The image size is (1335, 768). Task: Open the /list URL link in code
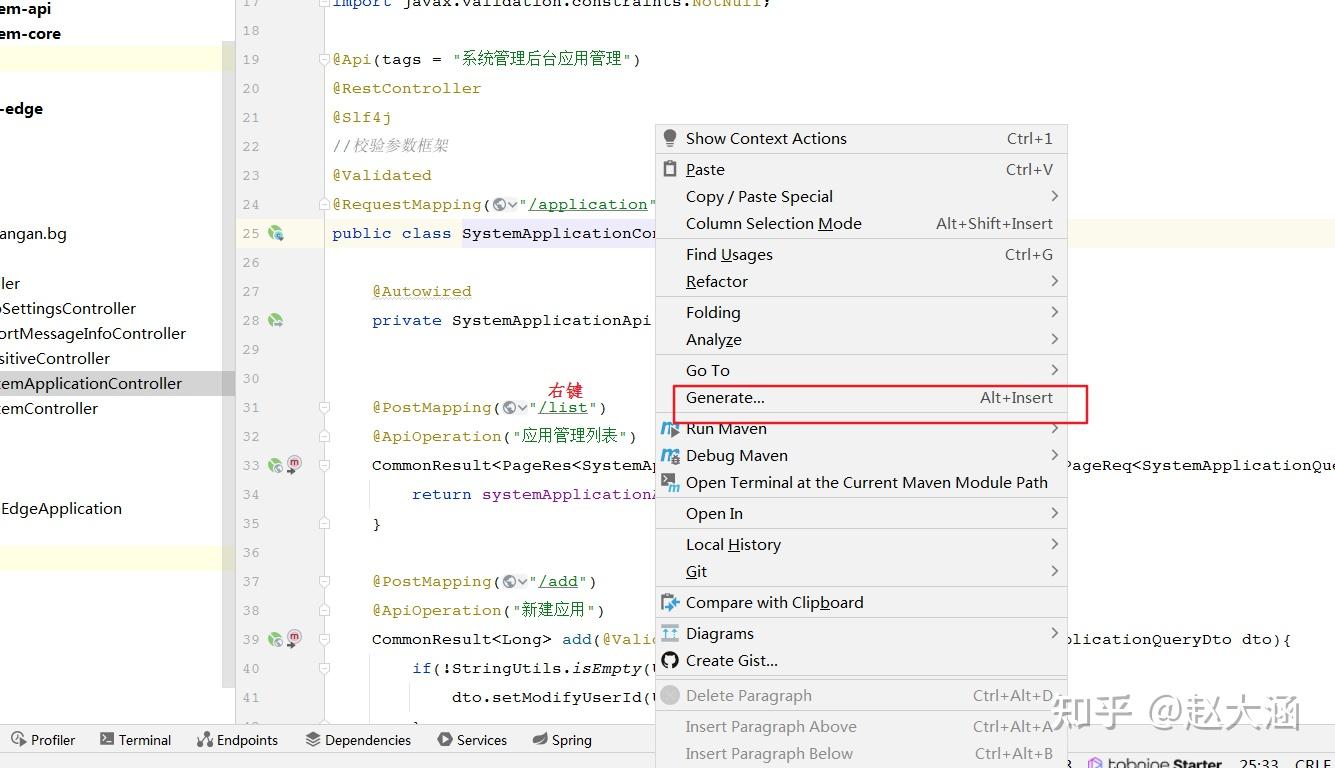click(563, 407)
